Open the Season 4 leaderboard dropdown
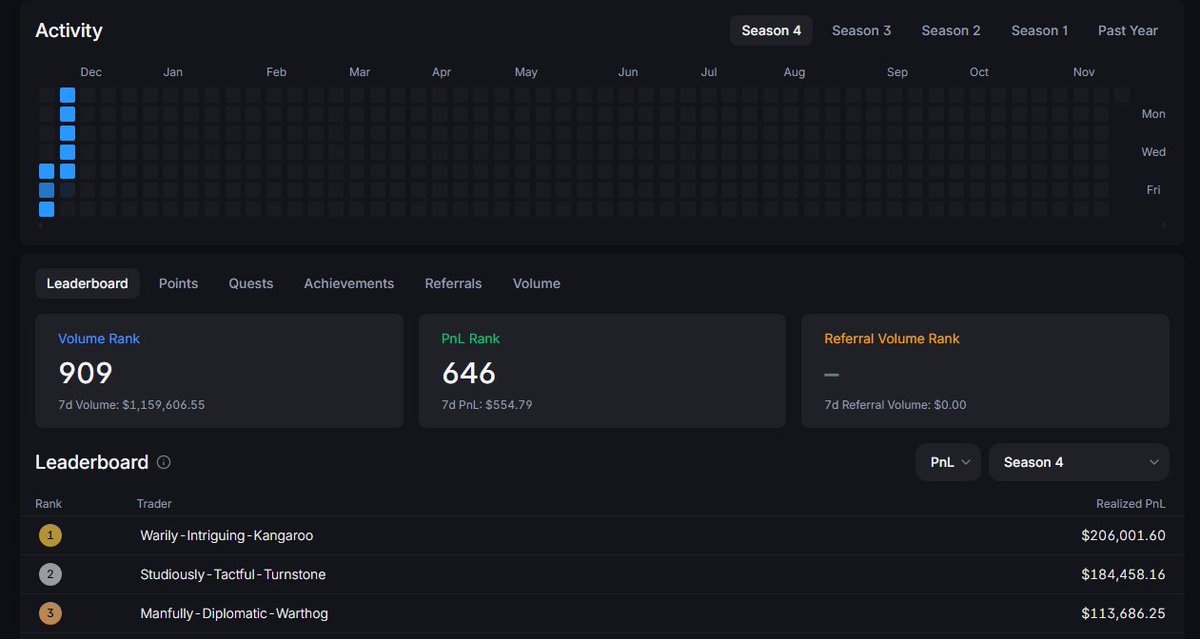This screenshot has width=1200, height=639. pos(1078,462)
